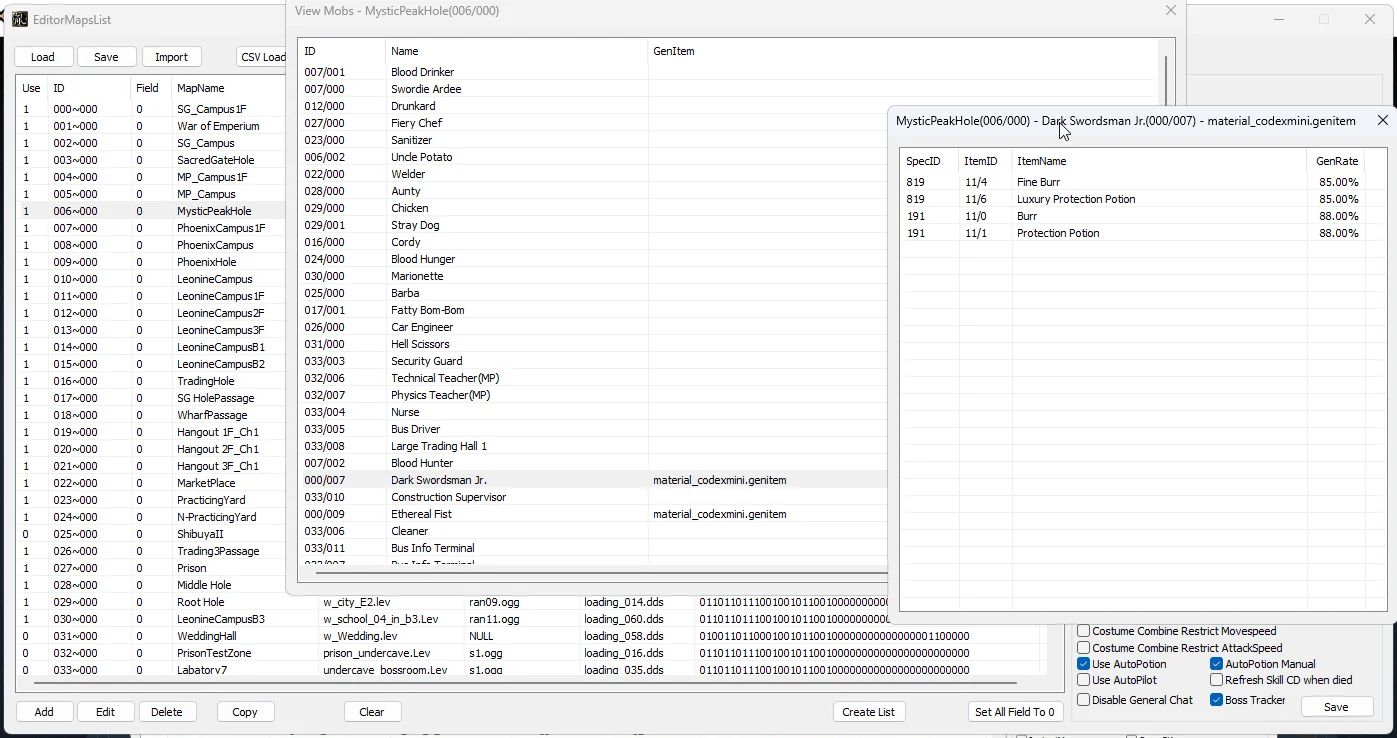
Task: Toggle the AutoPotion Manual checkbox
Action: coord(1217,664)
